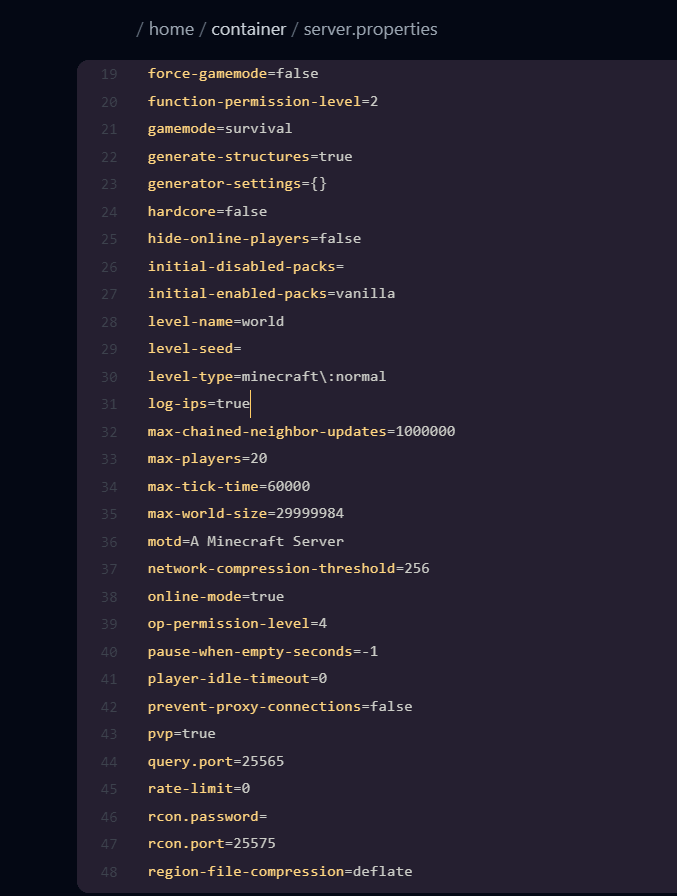Click the region-file-compression=deflate line
This screenshot has height=896, width=677.
click(x=280, y=871)
